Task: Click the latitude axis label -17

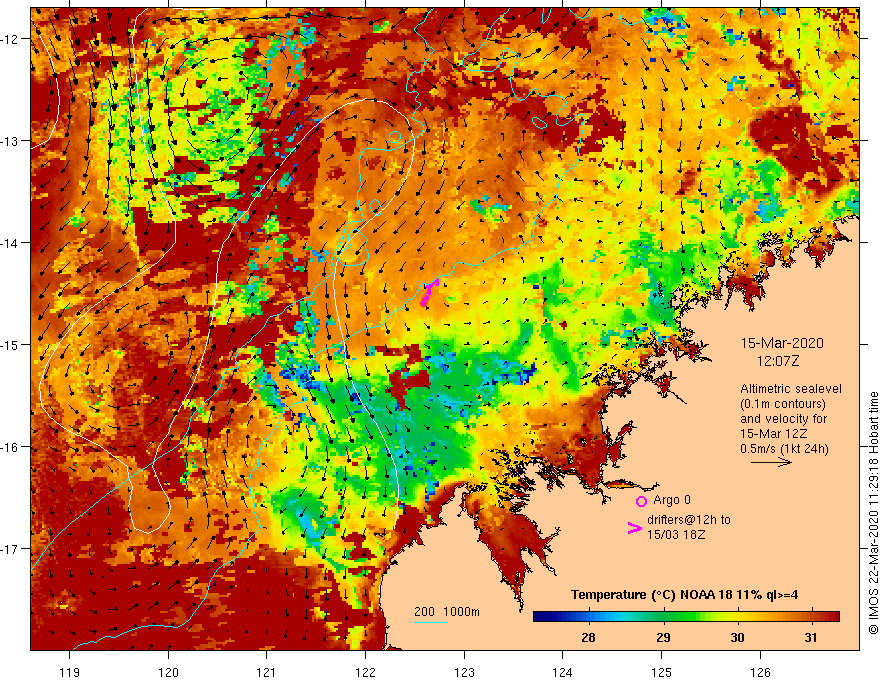Action: 10,549
